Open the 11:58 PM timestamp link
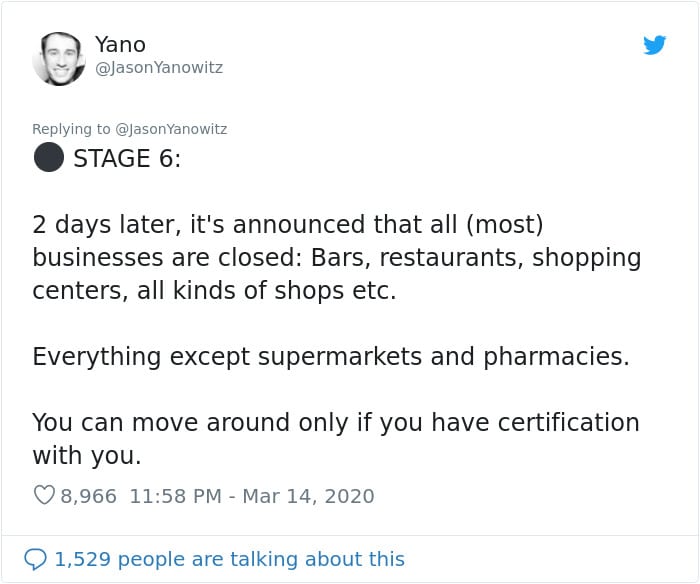 pyautogui.click(x=175, y=496)
